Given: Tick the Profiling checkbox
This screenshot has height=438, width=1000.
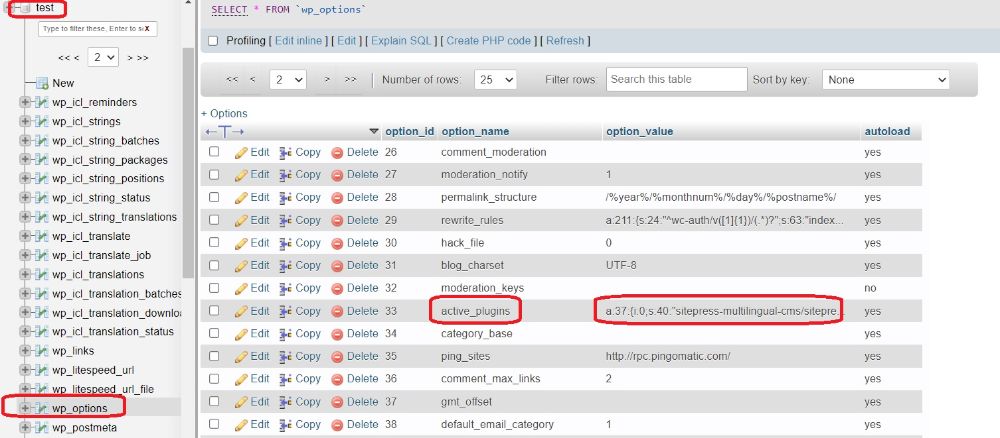Looking at the screenshot, I should (x=214, y=41).
